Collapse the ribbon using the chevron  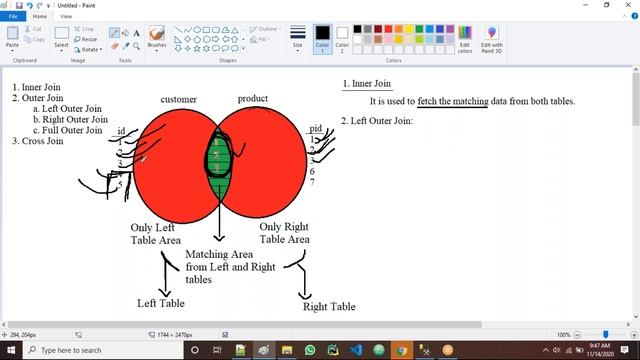click(x=624, y=16)
